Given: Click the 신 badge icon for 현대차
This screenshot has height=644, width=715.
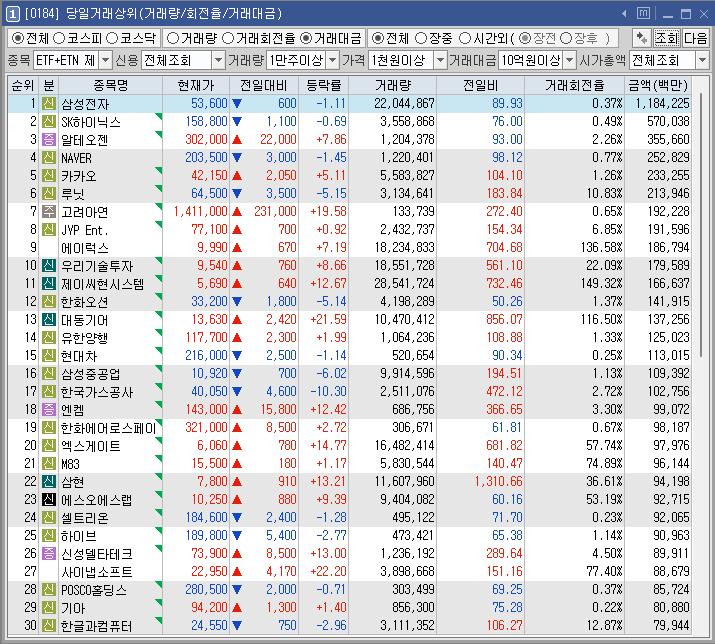Looking at the screenshot, I should pos(49,356).
